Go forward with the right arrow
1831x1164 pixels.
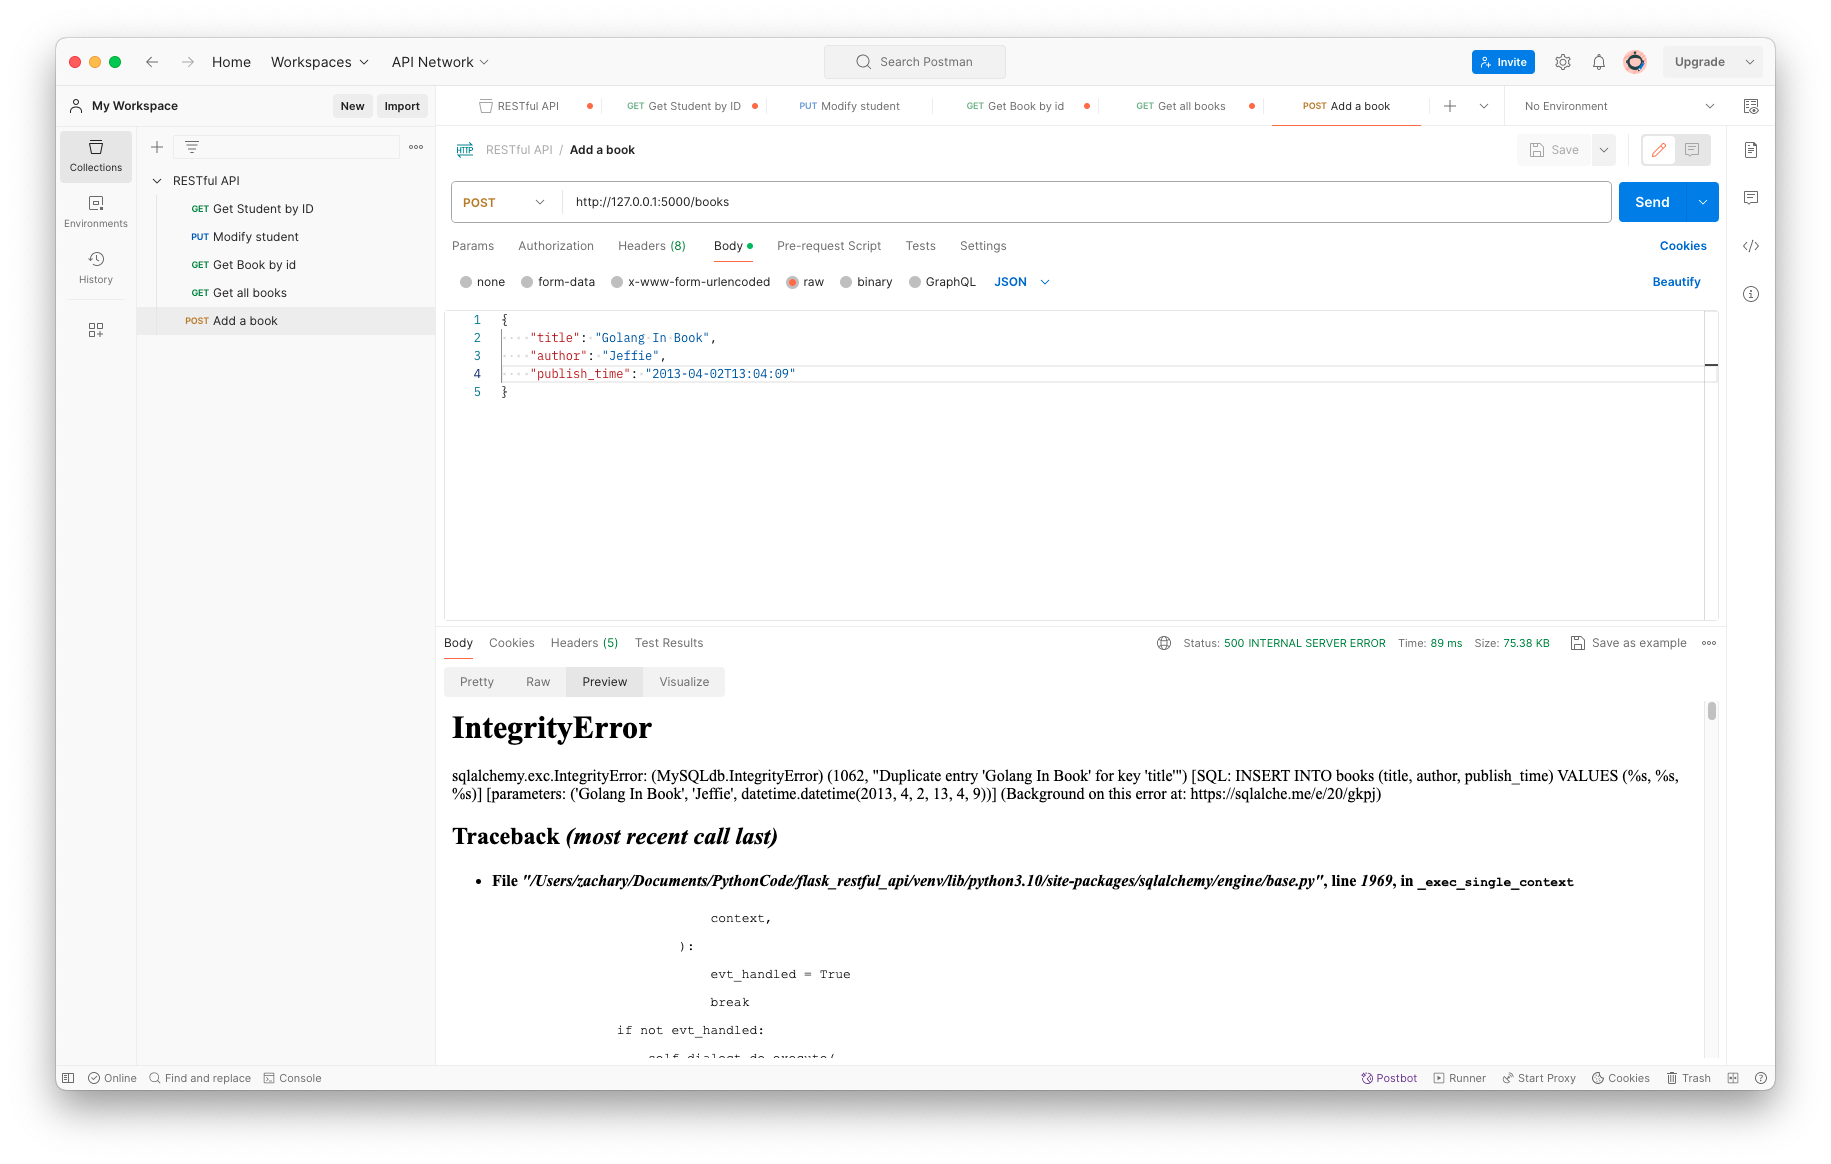[x=188, y=62]
